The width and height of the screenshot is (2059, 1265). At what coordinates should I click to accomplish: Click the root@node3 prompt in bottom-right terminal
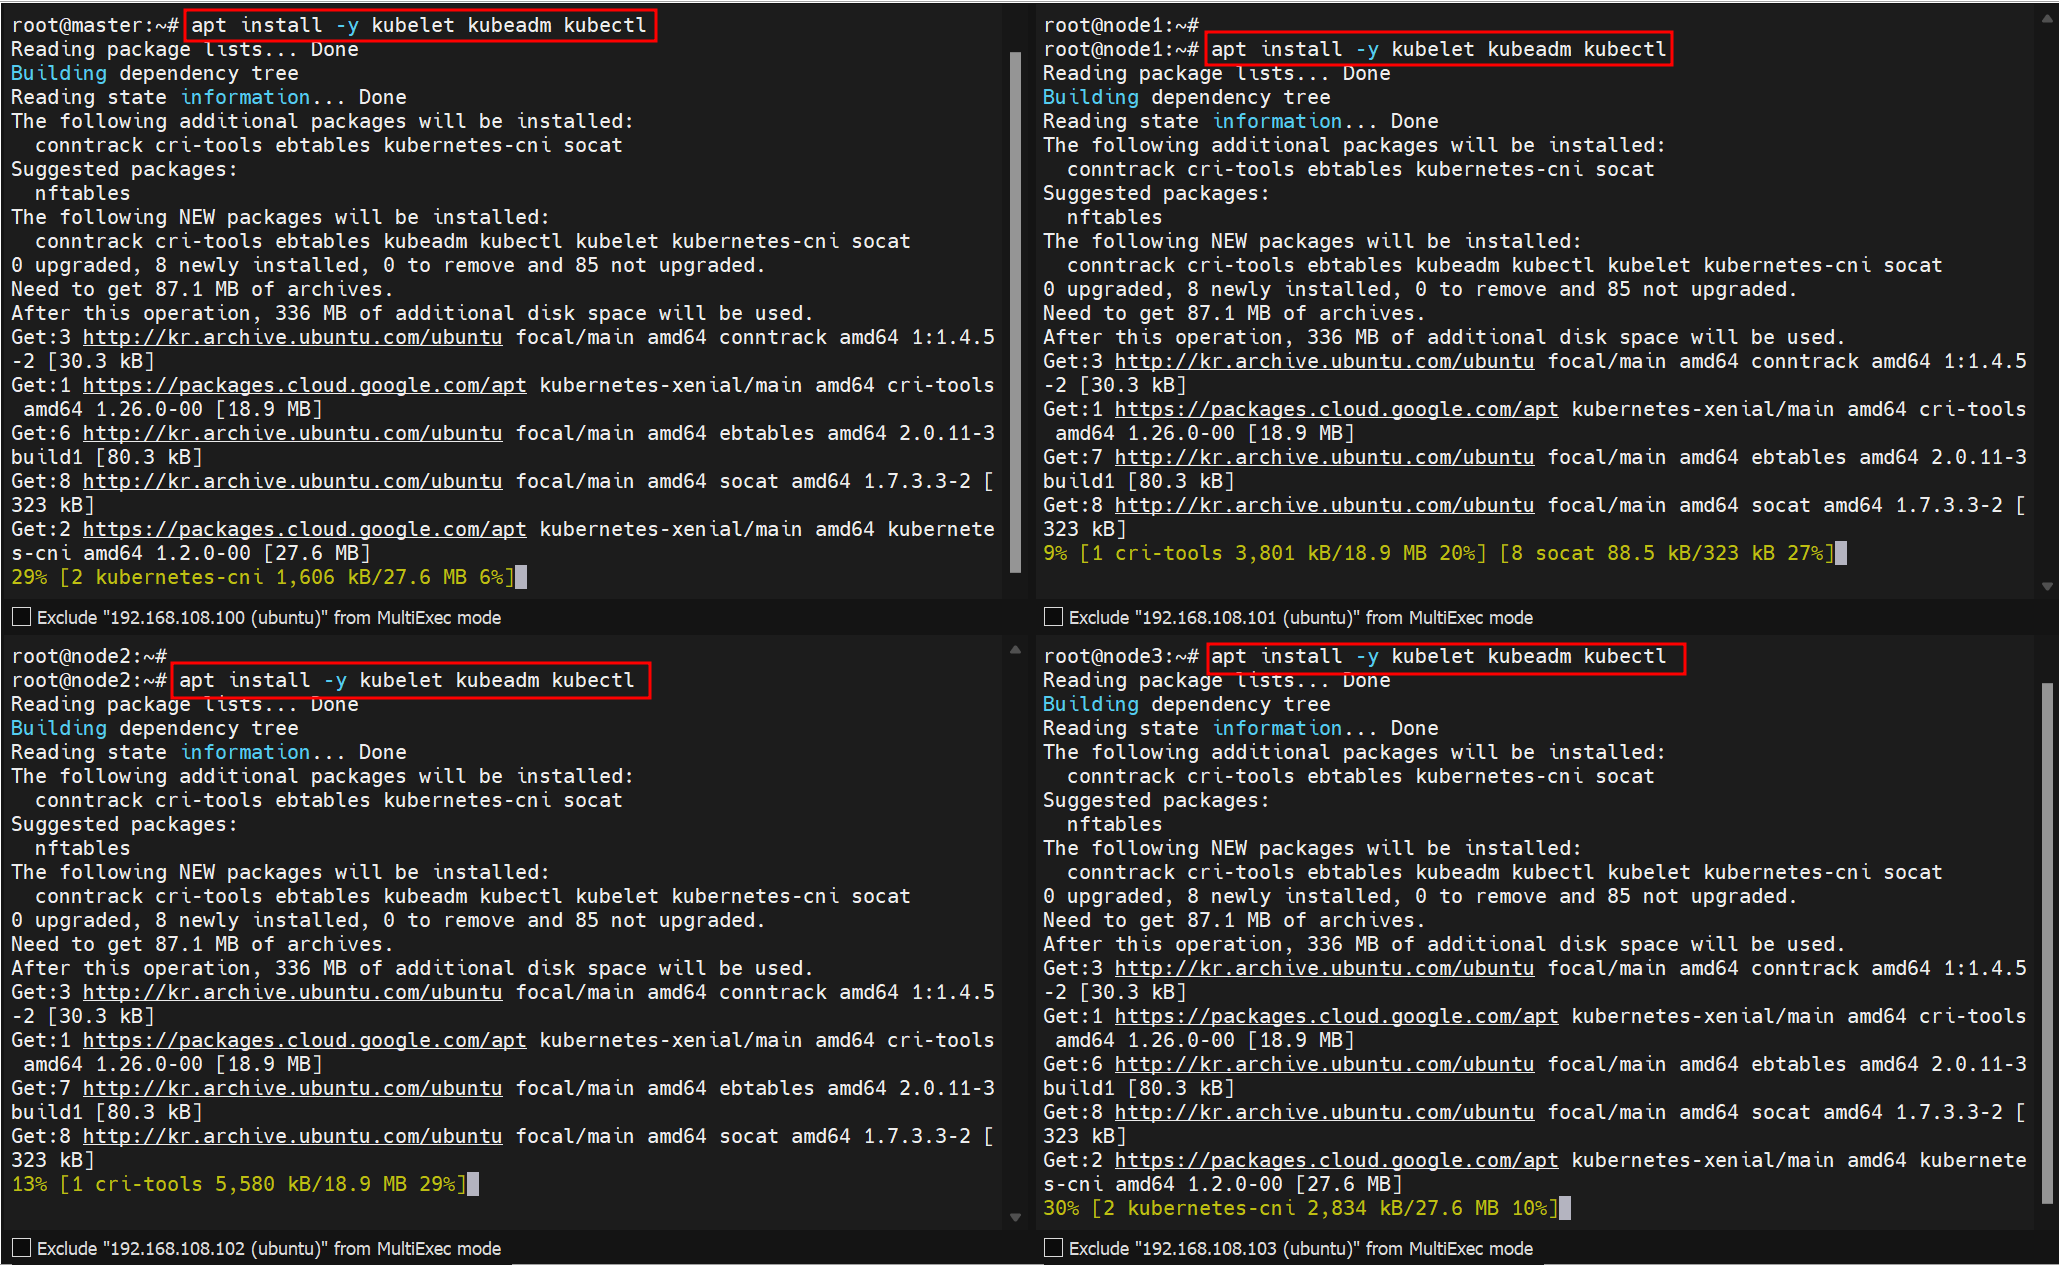[1120, 656]
